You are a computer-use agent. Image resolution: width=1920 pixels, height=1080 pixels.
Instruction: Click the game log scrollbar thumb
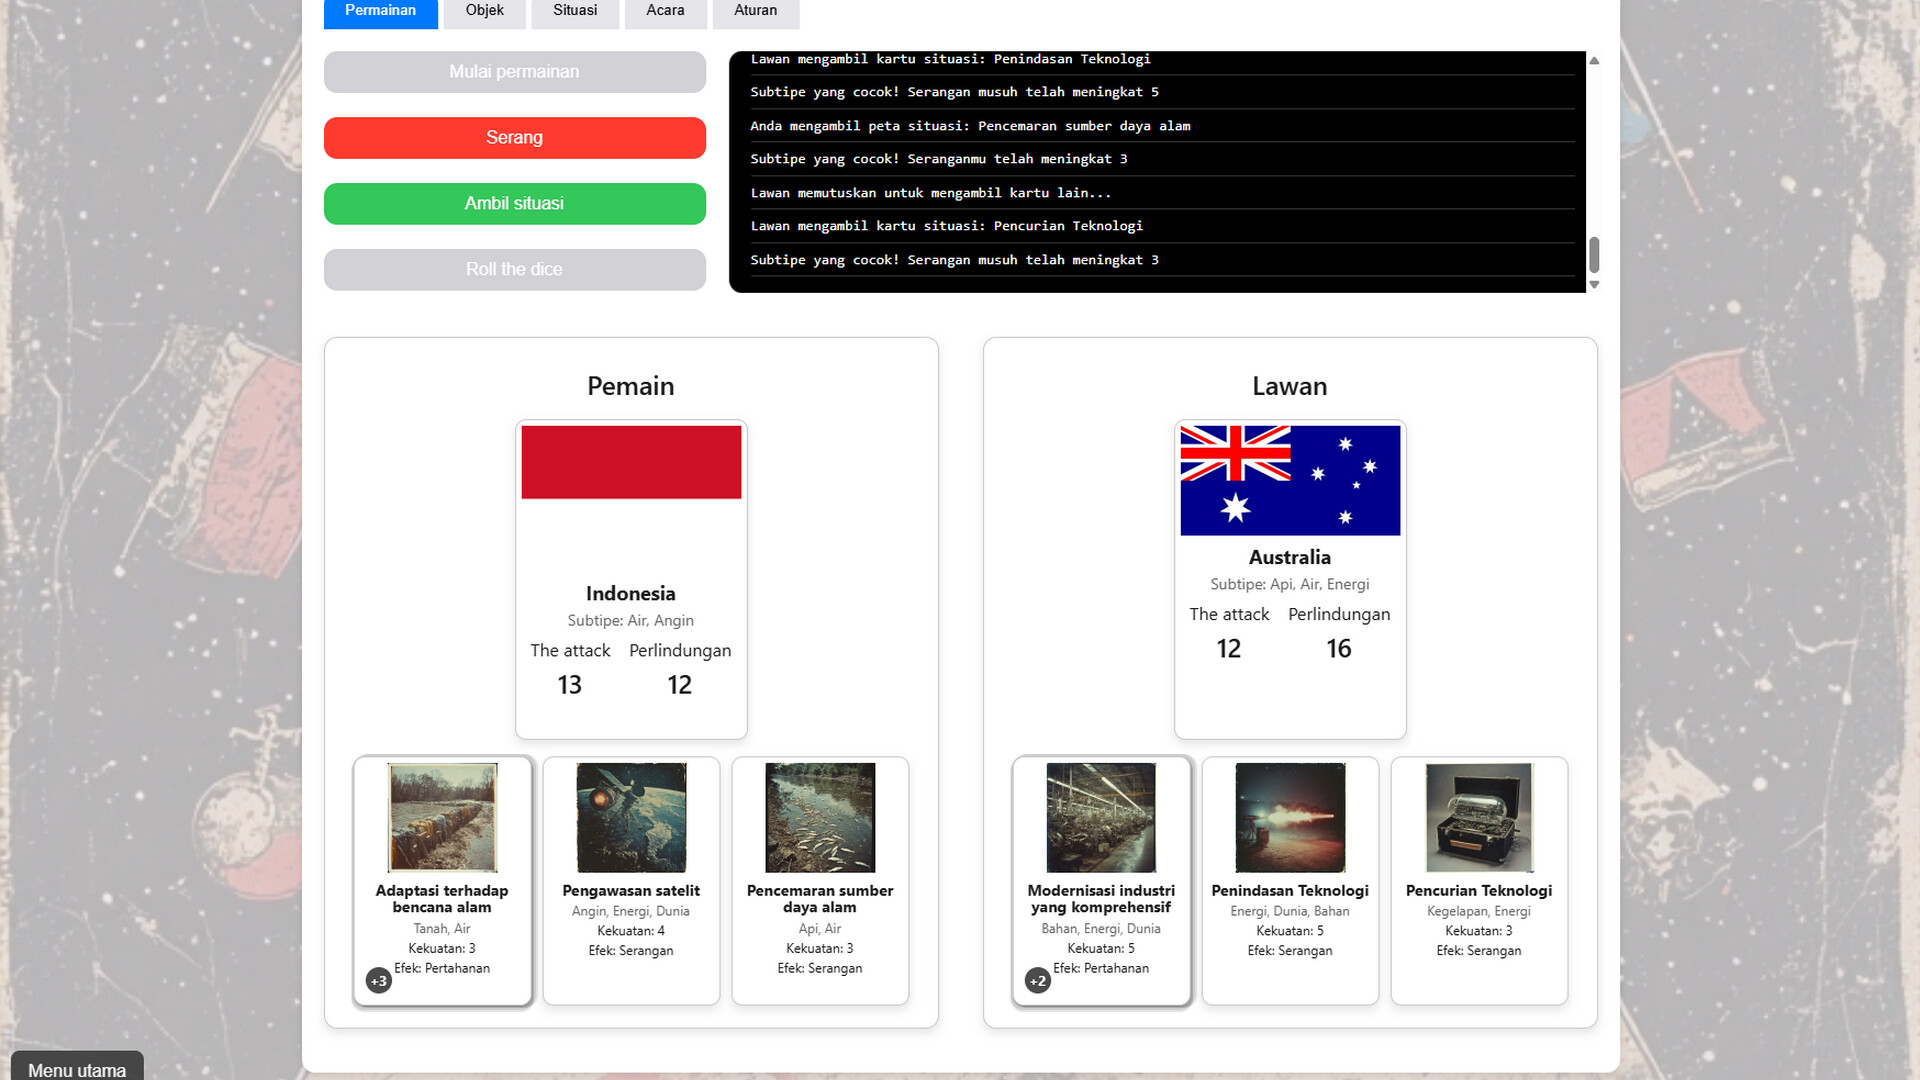click(1594, 255)
